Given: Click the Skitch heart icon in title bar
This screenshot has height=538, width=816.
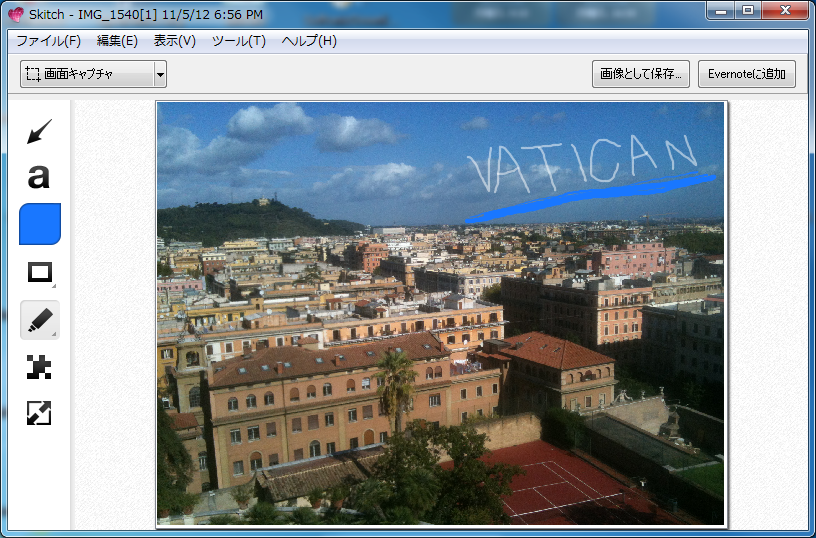Looking at the screenshot, I should (x=16, y=15).
